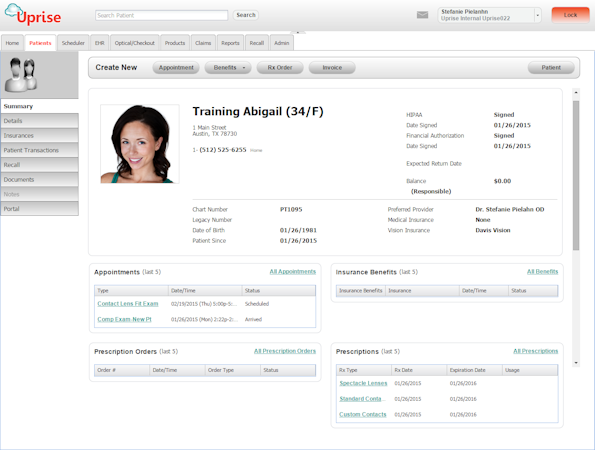The image size is (595, 450).
Task: Click the vertical scrollbar thumb
Action: [576, 175]
